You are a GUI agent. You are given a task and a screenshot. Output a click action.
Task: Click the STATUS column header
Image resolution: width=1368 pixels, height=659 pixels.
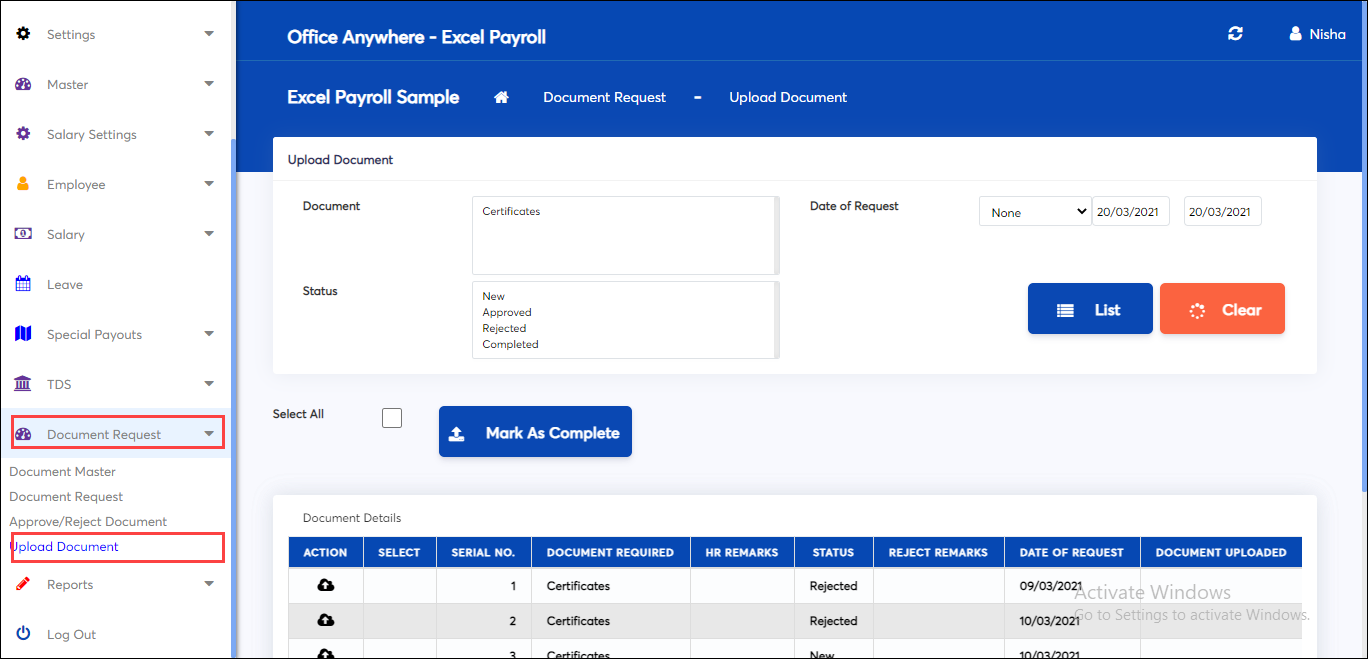tap(833, 552)
